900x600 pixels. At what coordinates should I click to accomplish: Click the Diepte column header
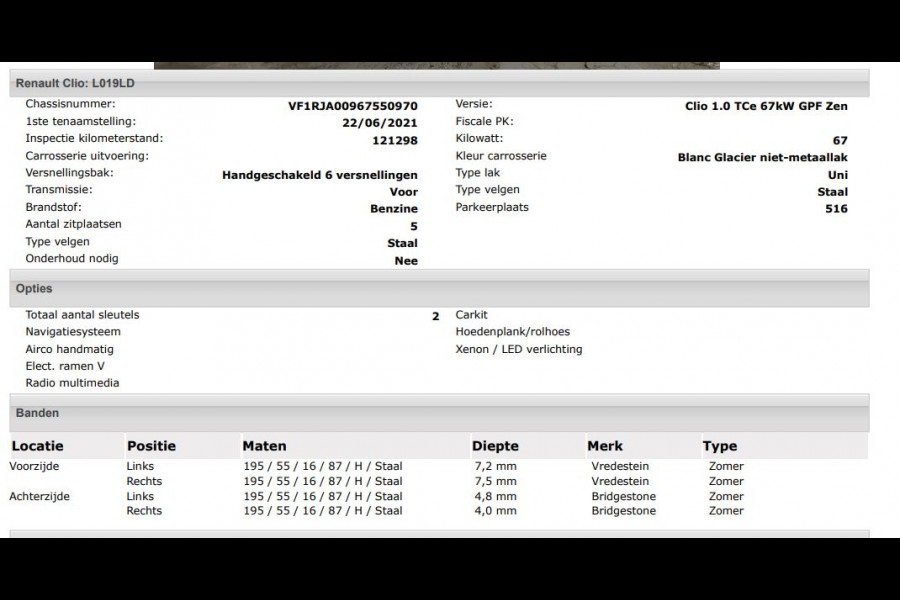495,446
